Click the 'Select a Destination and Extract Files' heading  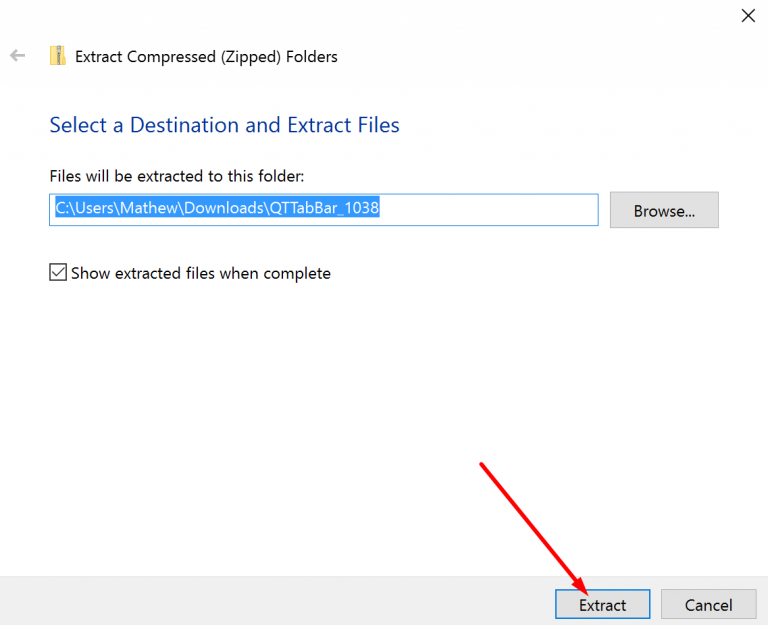pos(224,125)
